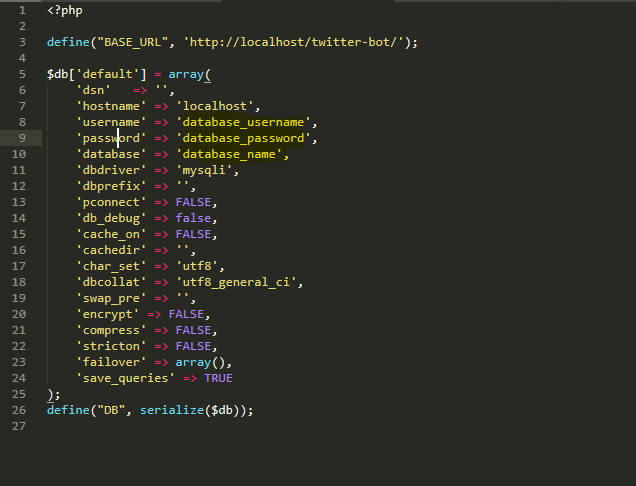
Task: Click the 'char_set' key
Action: pos(111,266)
